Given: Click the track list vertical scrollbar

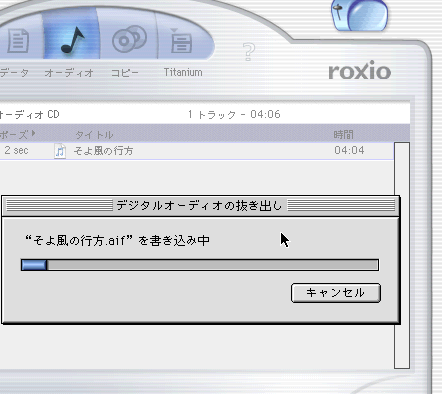Looking at the screenshot, I should click(x=402, y=255).
